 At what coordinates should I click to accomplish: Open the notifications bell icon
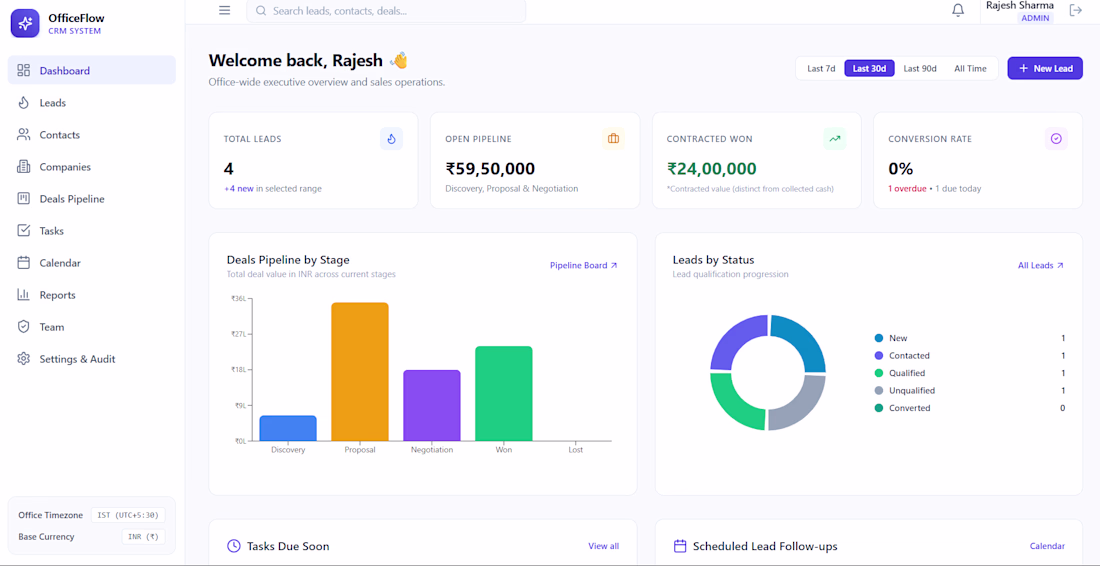958,11
